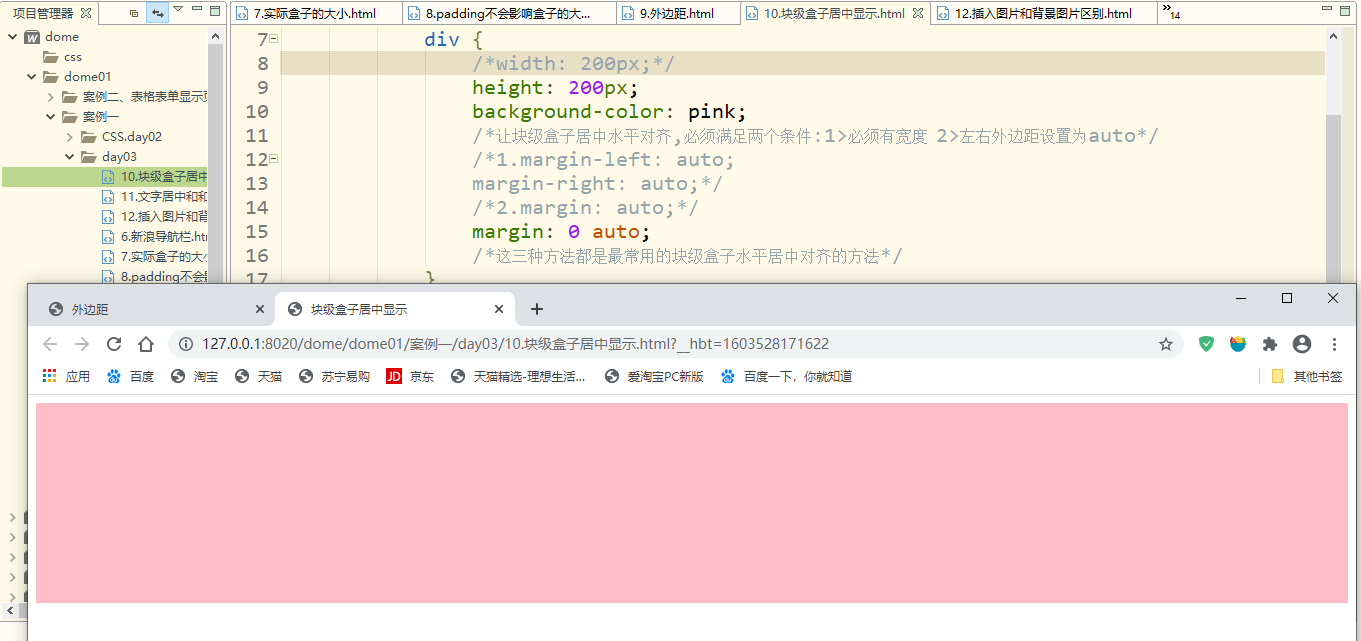The height and width of the screenshot is (641, 1361).
Task: Open 京东 bookmark
Action: (411, 376)
